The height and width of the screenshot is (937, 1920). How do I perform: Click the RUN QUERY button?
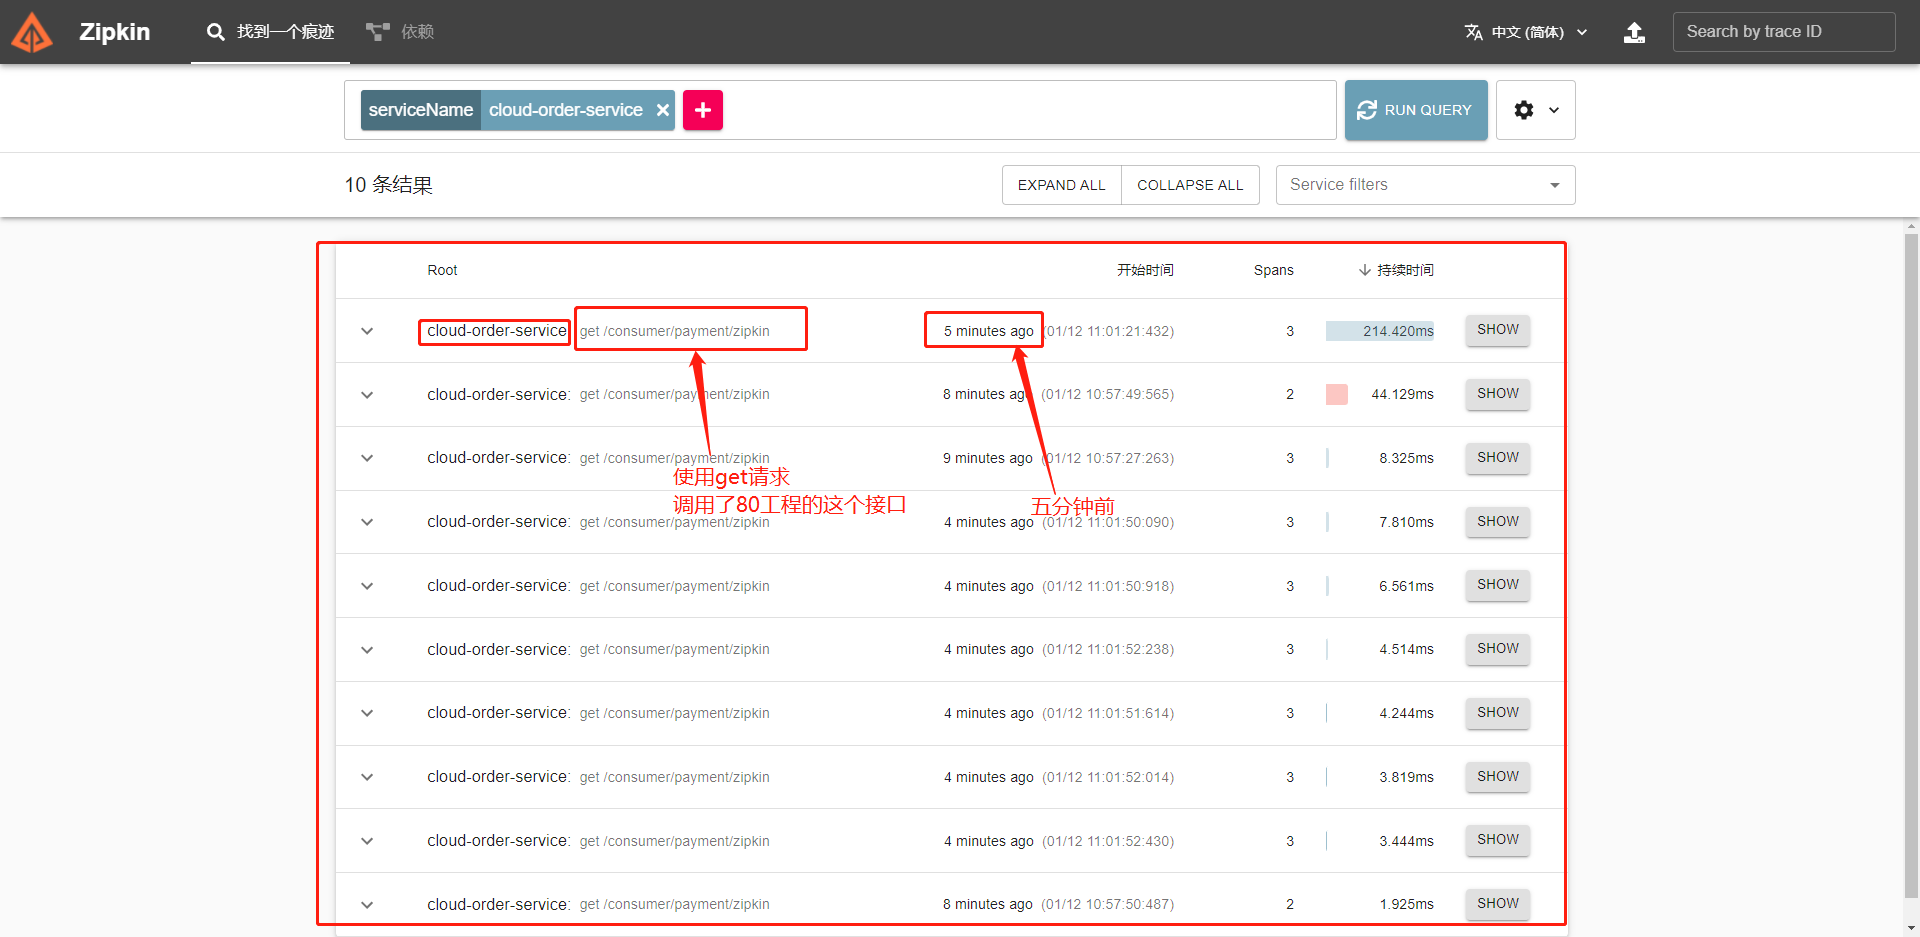(x=1416, y=110)
